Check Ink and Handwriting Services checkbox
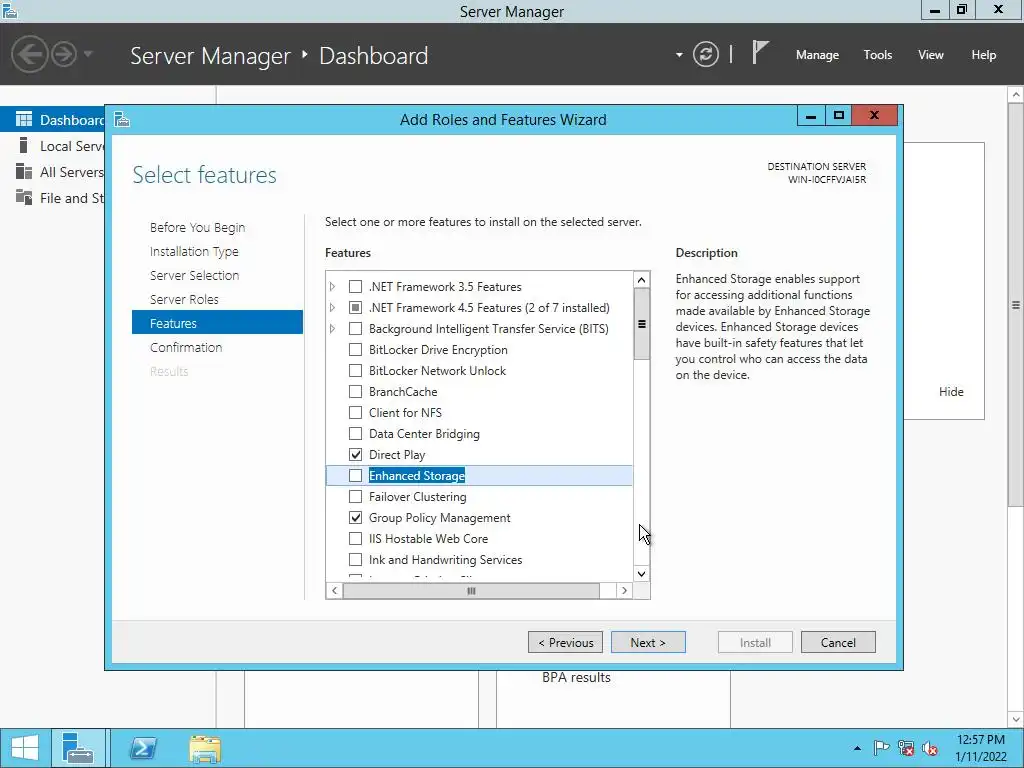This screenshot has width=1024, height=768. point(355,560)
